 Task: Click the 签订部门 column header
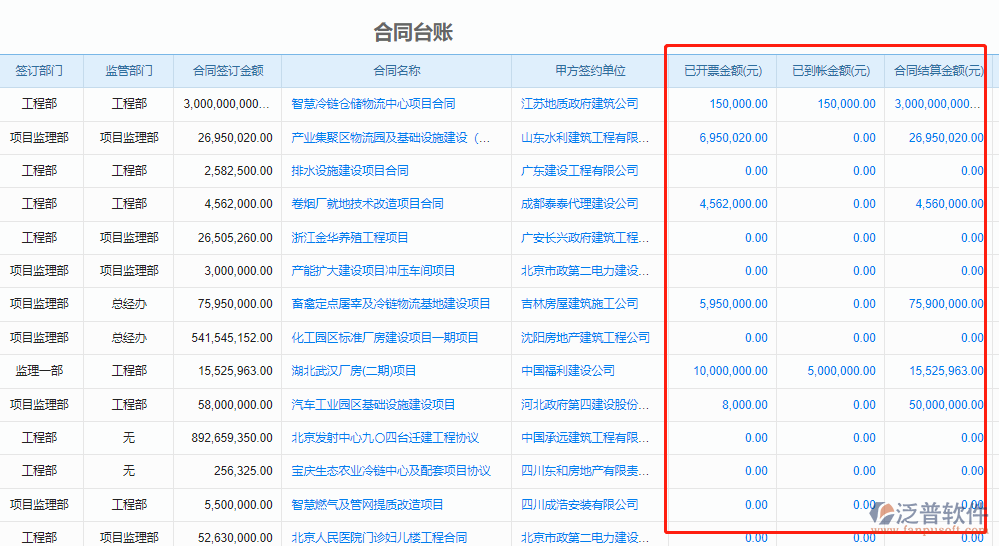click(39, 71)
